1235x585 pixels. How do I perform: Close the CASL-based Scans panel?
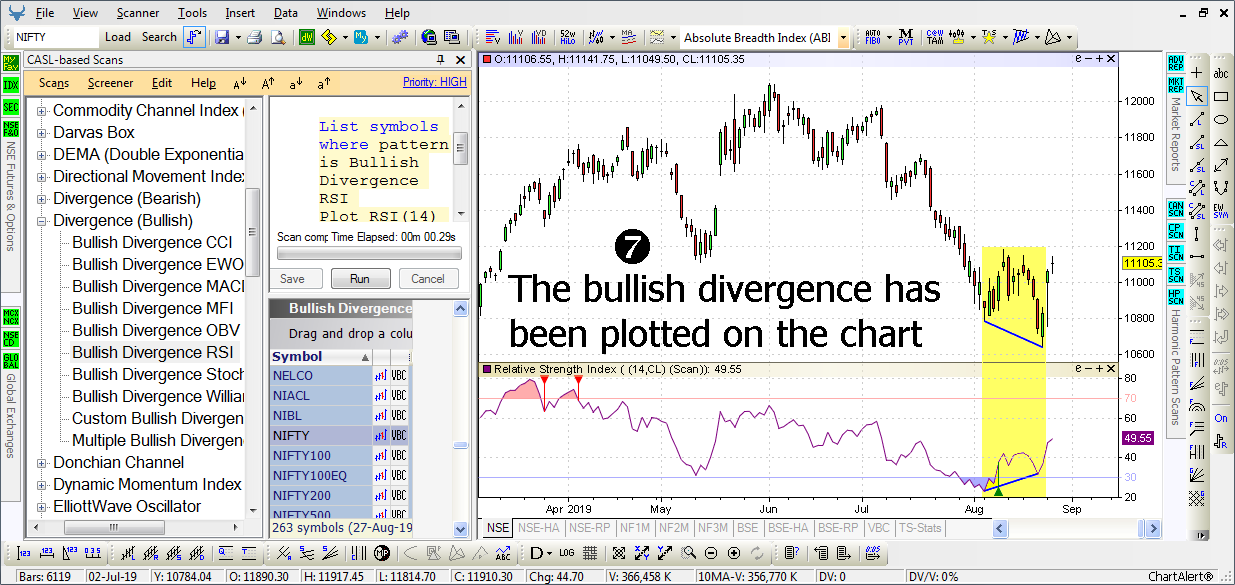(459, 60)
